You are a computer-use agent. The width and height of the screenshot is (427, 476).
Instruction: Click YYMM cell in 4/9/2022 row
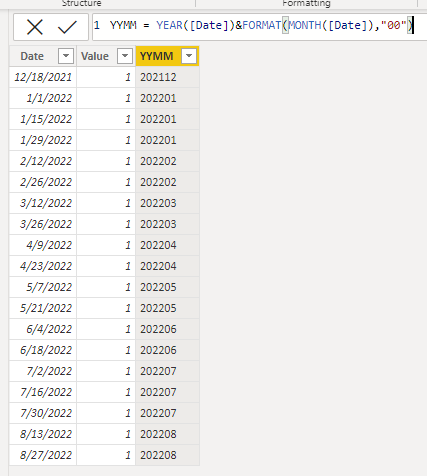click(x=167, y=245)
